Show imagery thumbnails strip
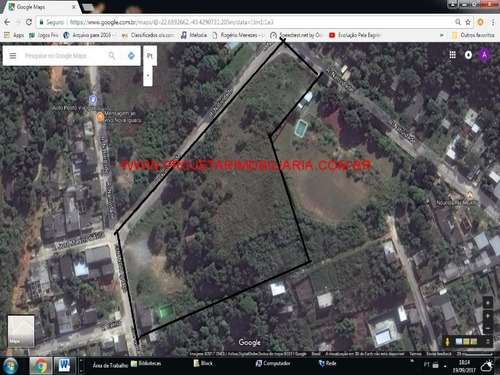This screenshot has height=375, width=500. click(466, 341)
